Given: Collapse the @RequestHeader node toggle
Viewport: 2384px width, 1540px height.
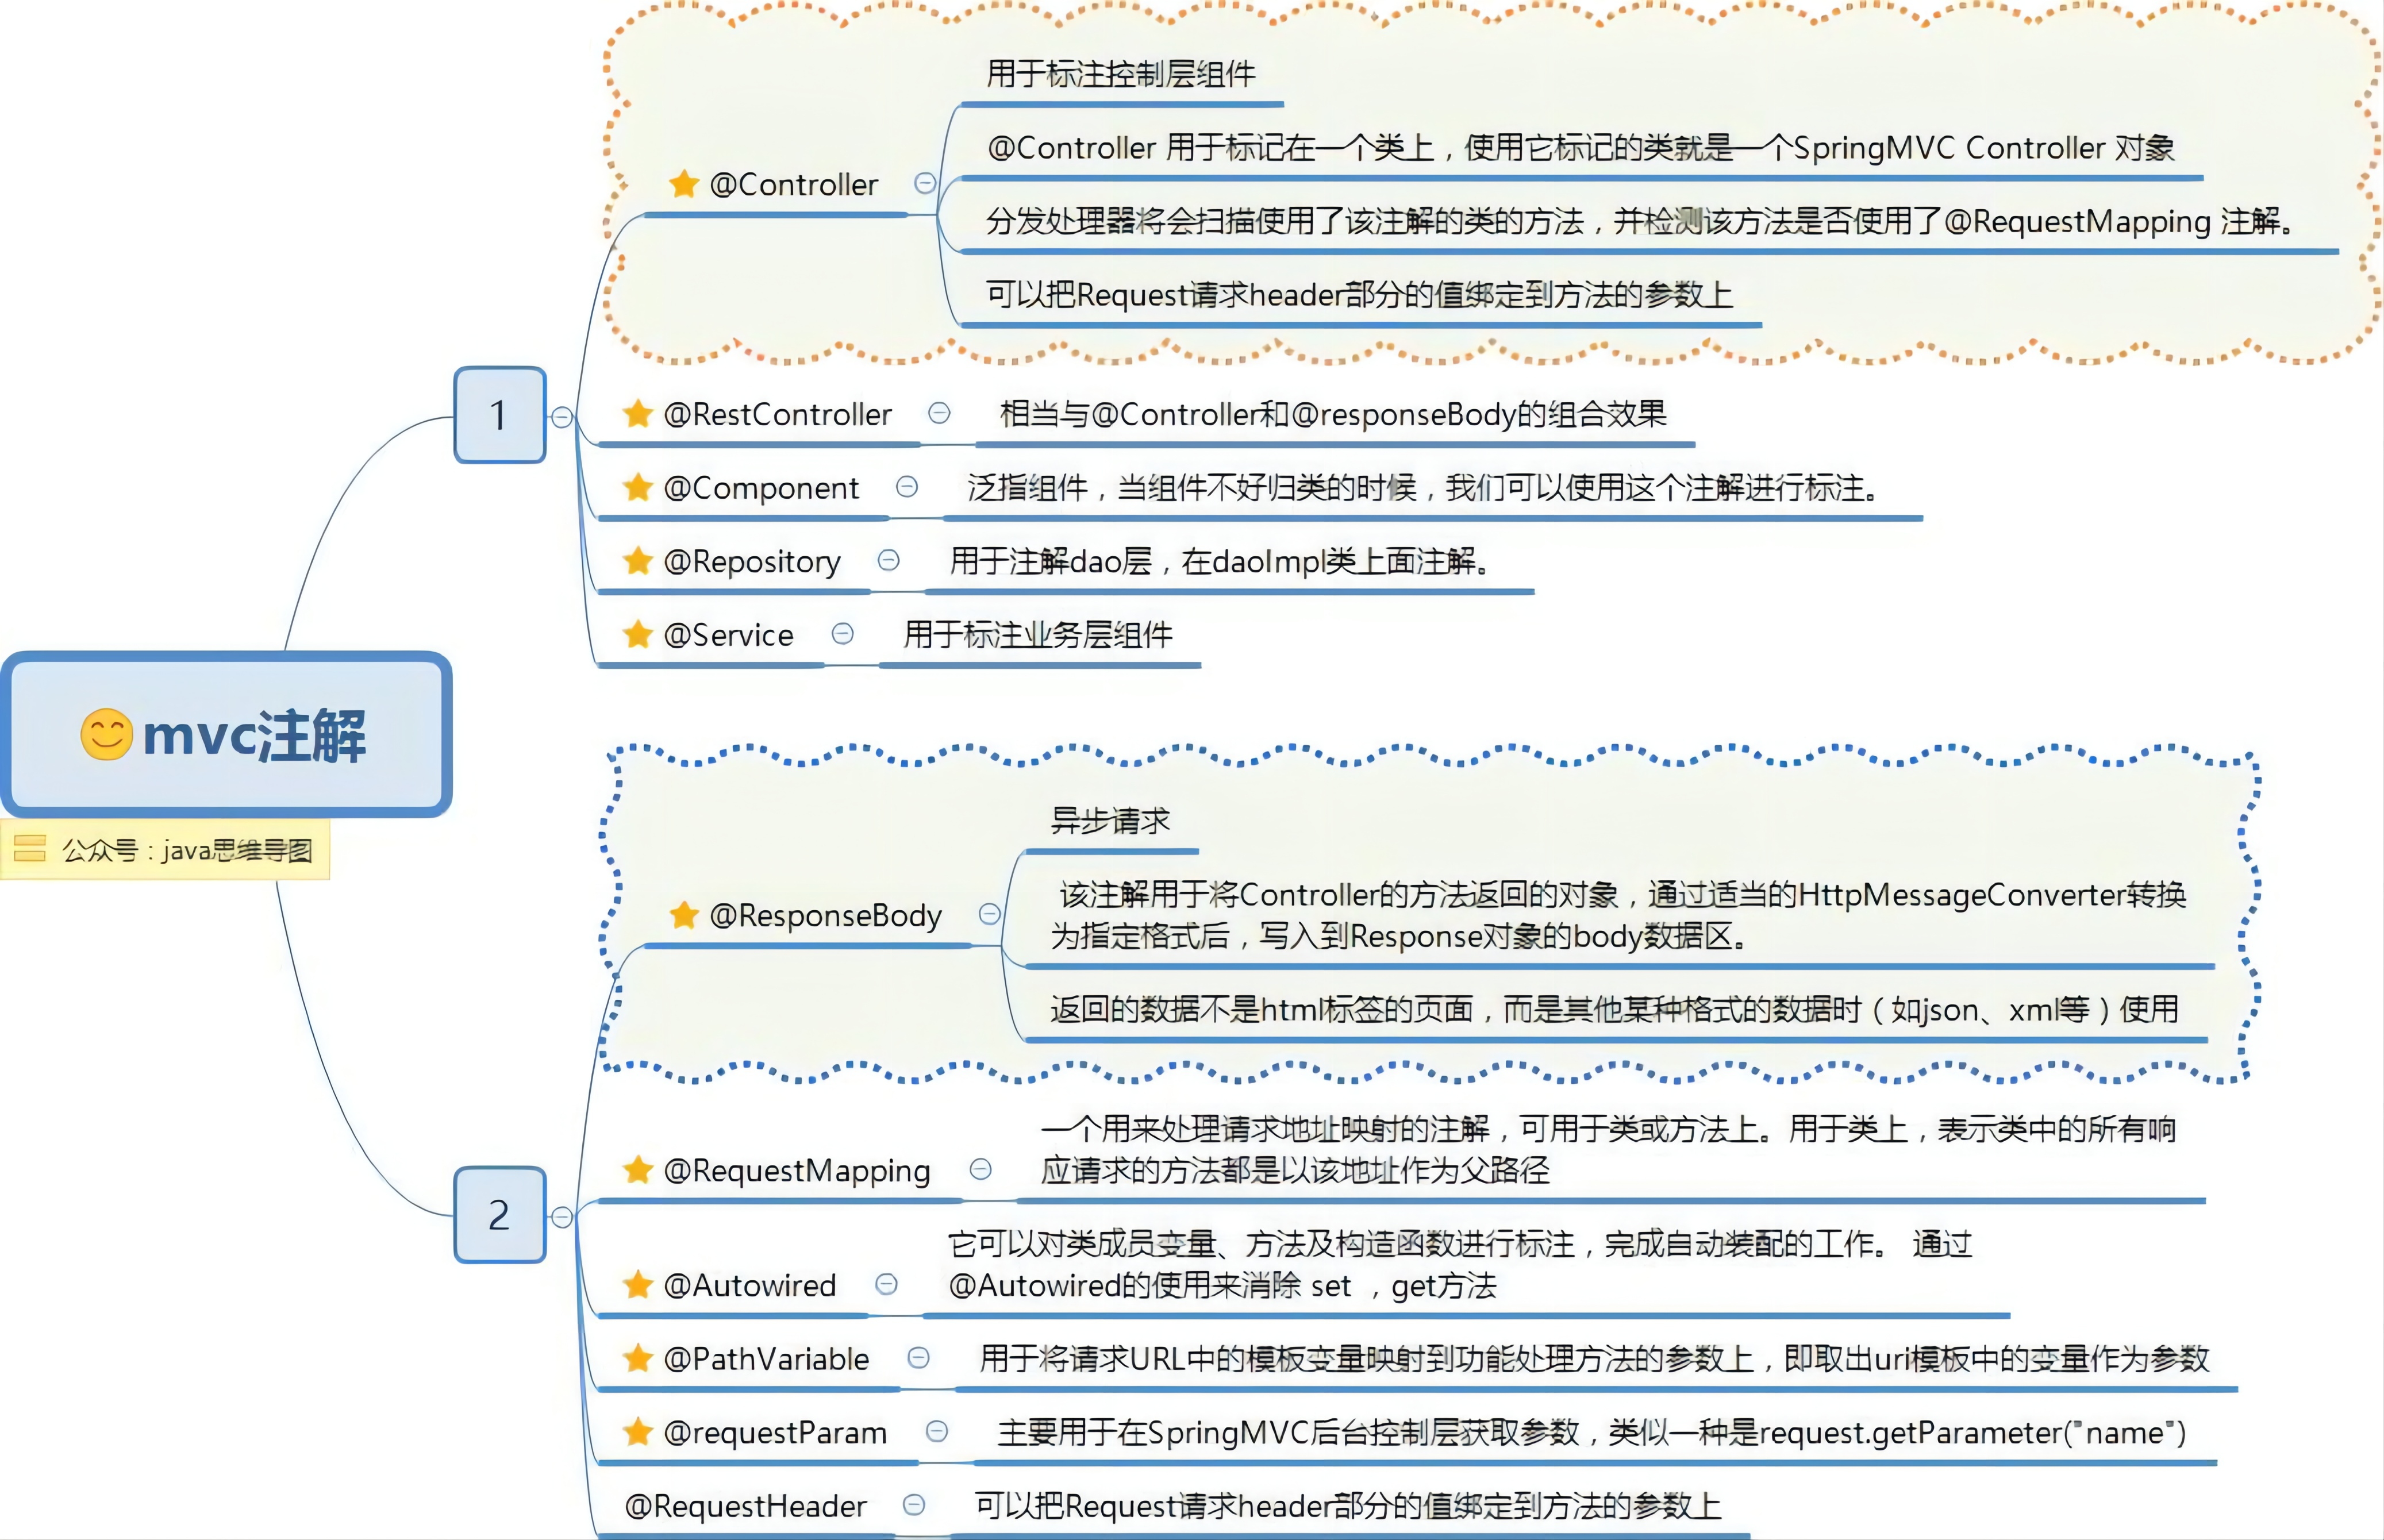Looking at the screenshot, I should (x=914, y=1505).
